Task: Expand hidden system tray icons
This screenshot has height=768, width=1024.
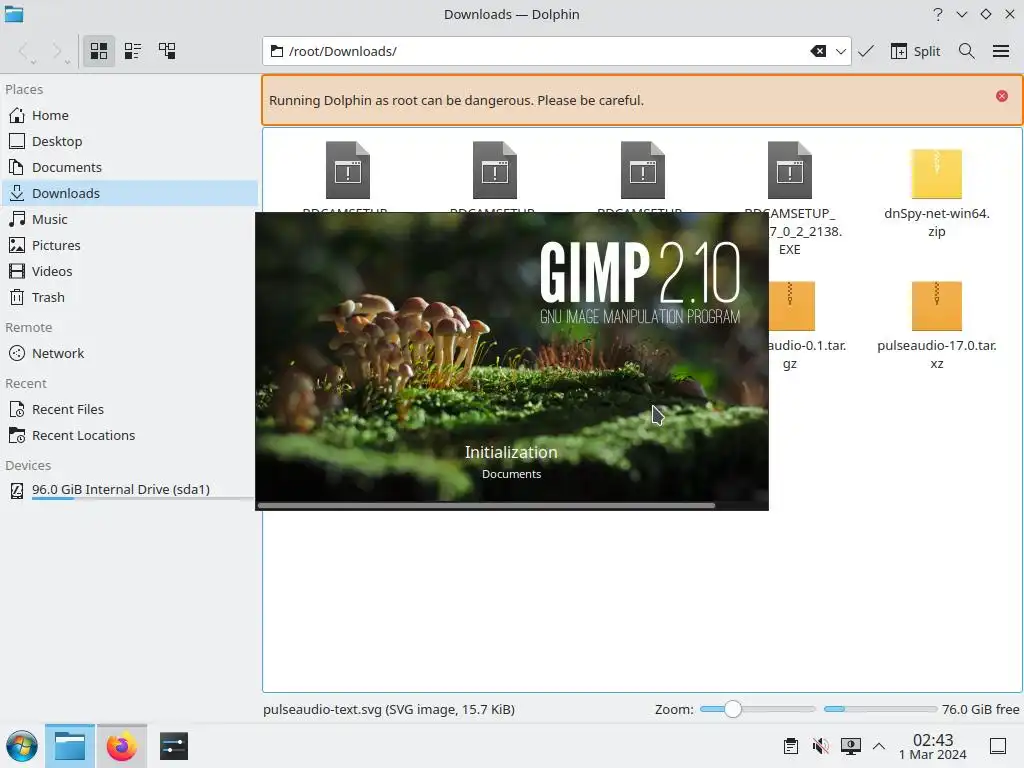Action: tap(879, 746)
